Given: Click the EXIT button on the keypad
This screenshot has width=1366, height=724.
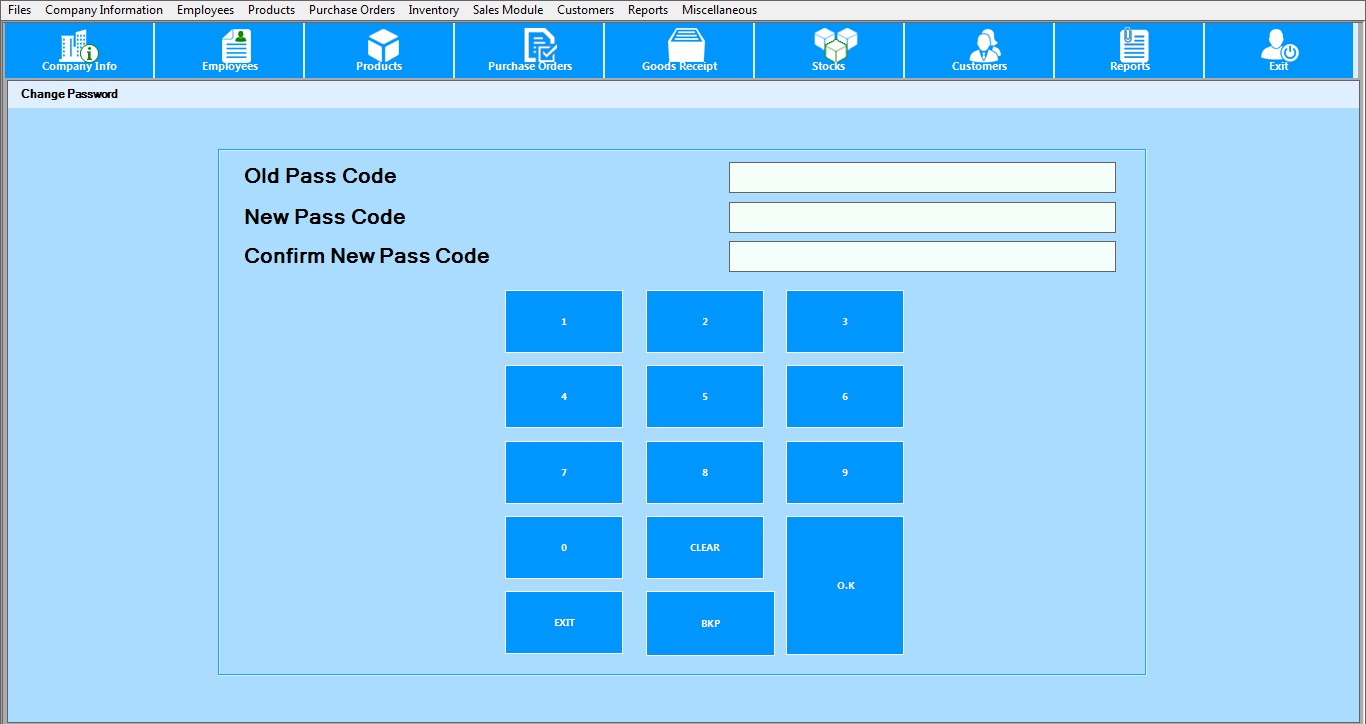Looking at the screenshot, I should (x=564, y=622).
